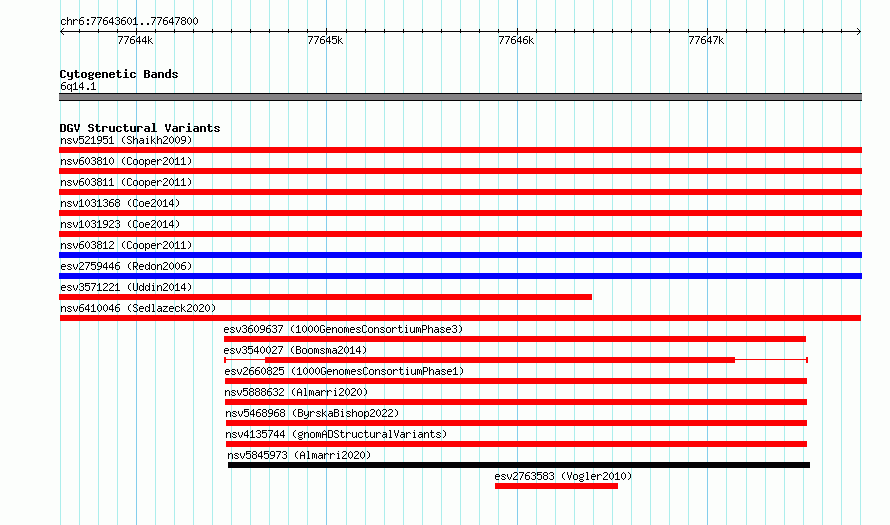This screenshot has width=890, height=525.
Task: Select the red bar under nsv4135744
Action: [517, 444]
